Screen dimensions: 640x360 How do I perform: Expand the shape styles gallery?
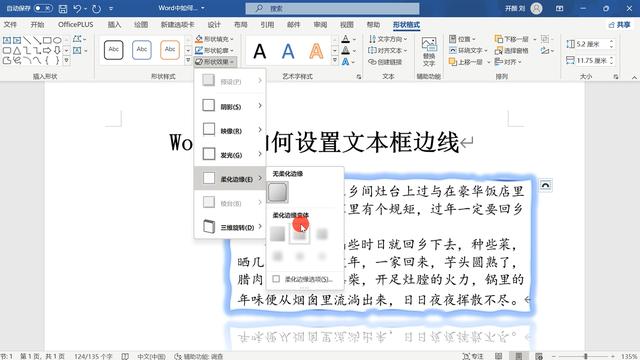coord(188,60)
